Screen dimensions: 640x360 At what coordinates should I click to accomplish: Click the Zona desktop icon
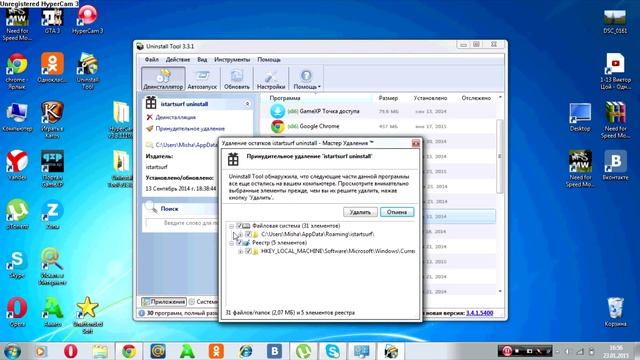click(52, 214)
